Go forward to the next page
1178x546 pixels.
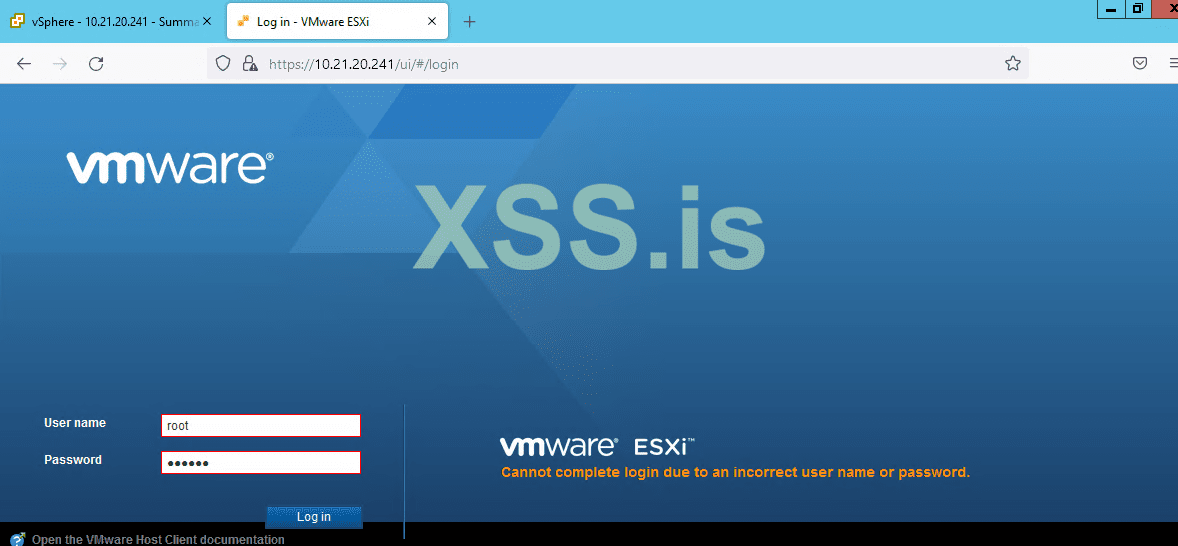click(x=60, y=64)
